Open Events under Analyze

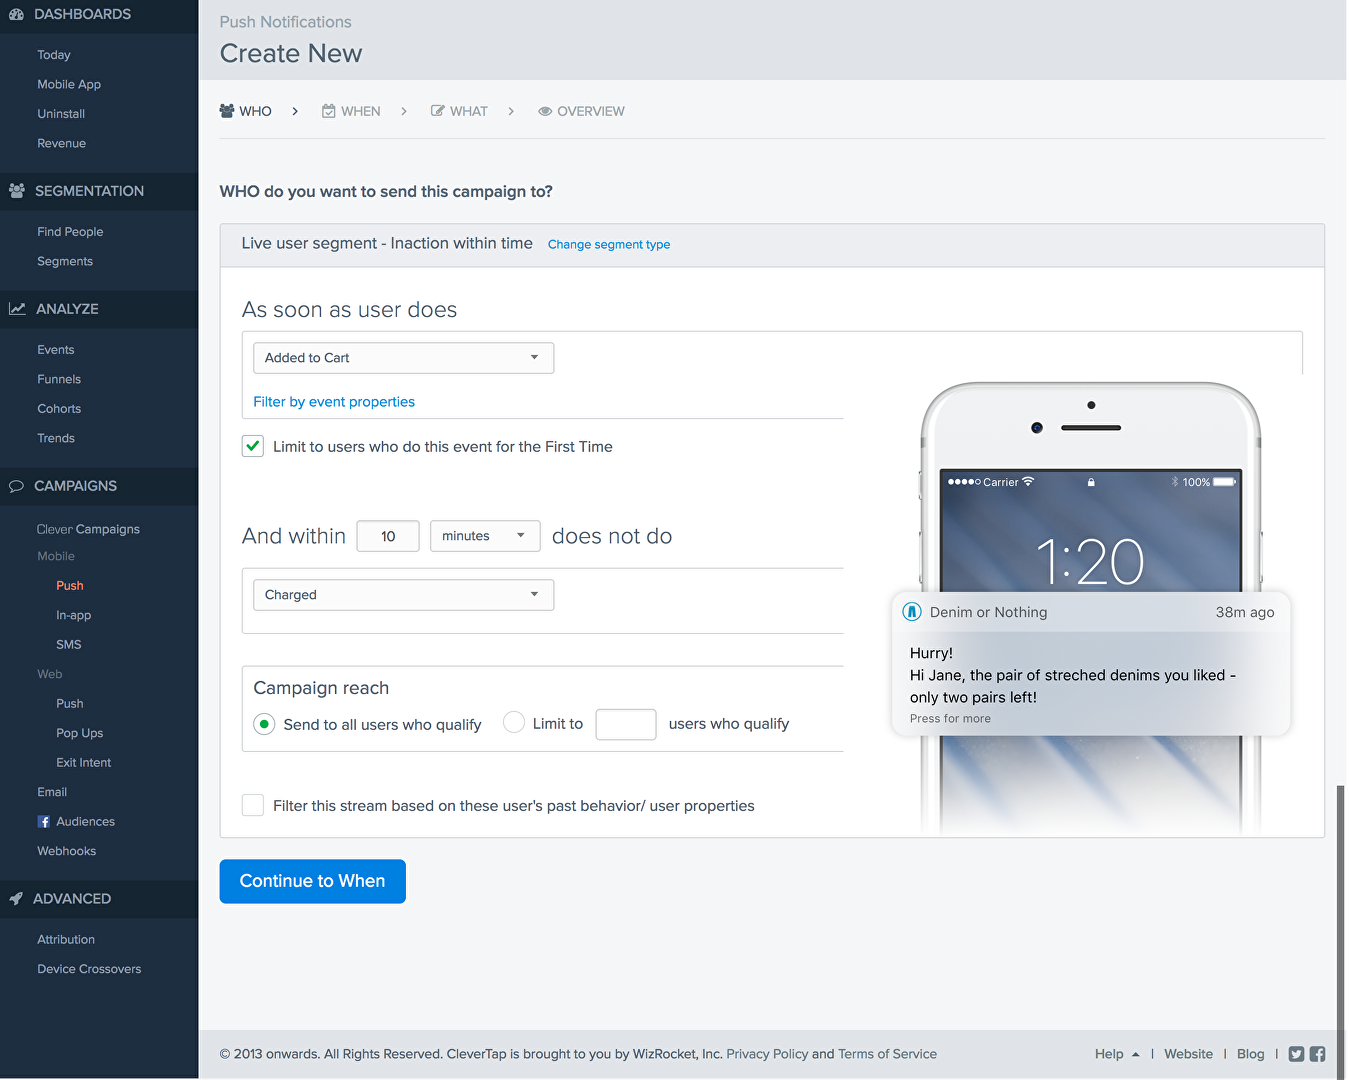[56, 350]
